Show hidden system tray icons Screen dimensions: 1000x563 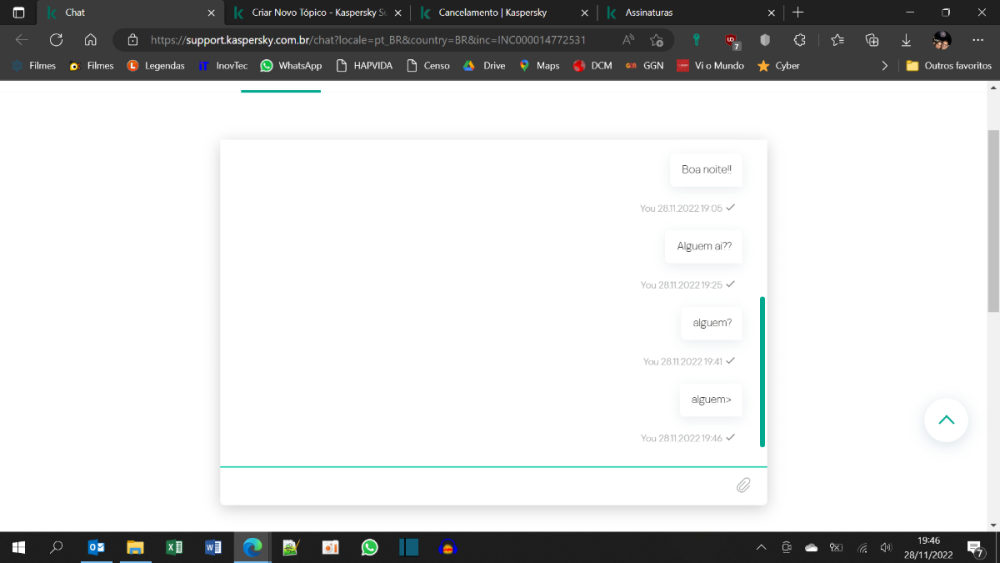click(761, 548)
